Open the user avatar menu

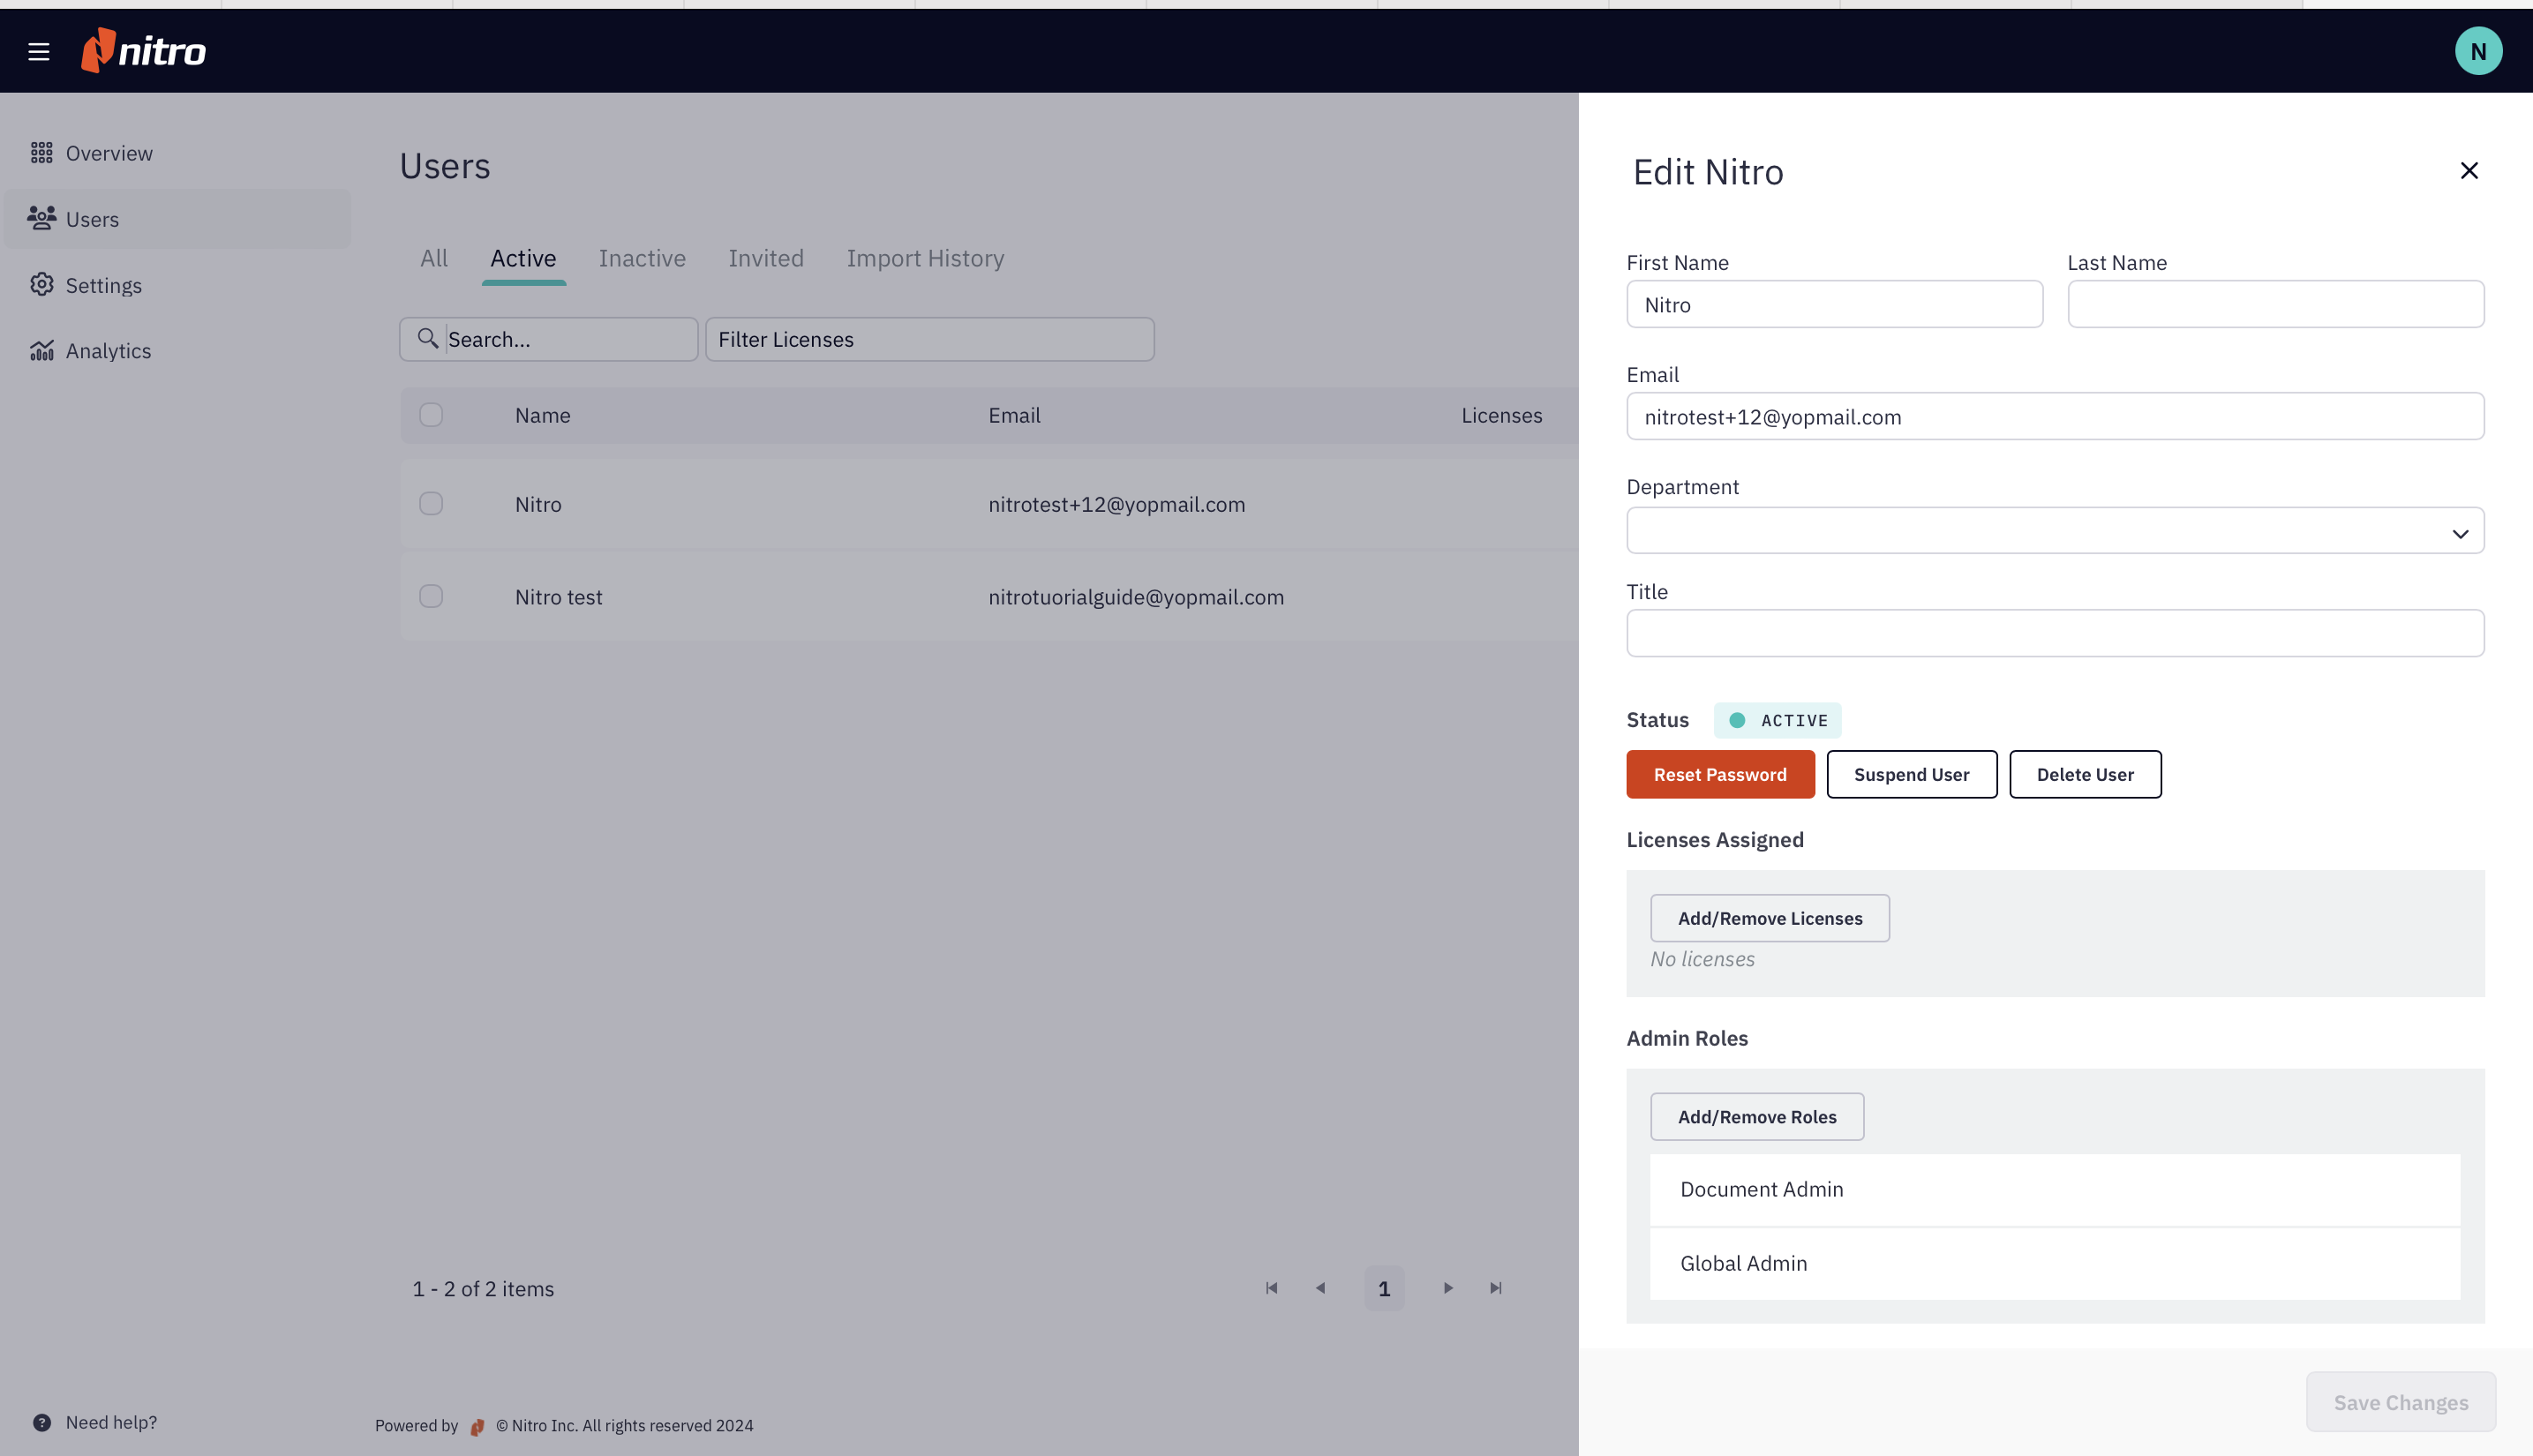click(x=2478, y=50)
